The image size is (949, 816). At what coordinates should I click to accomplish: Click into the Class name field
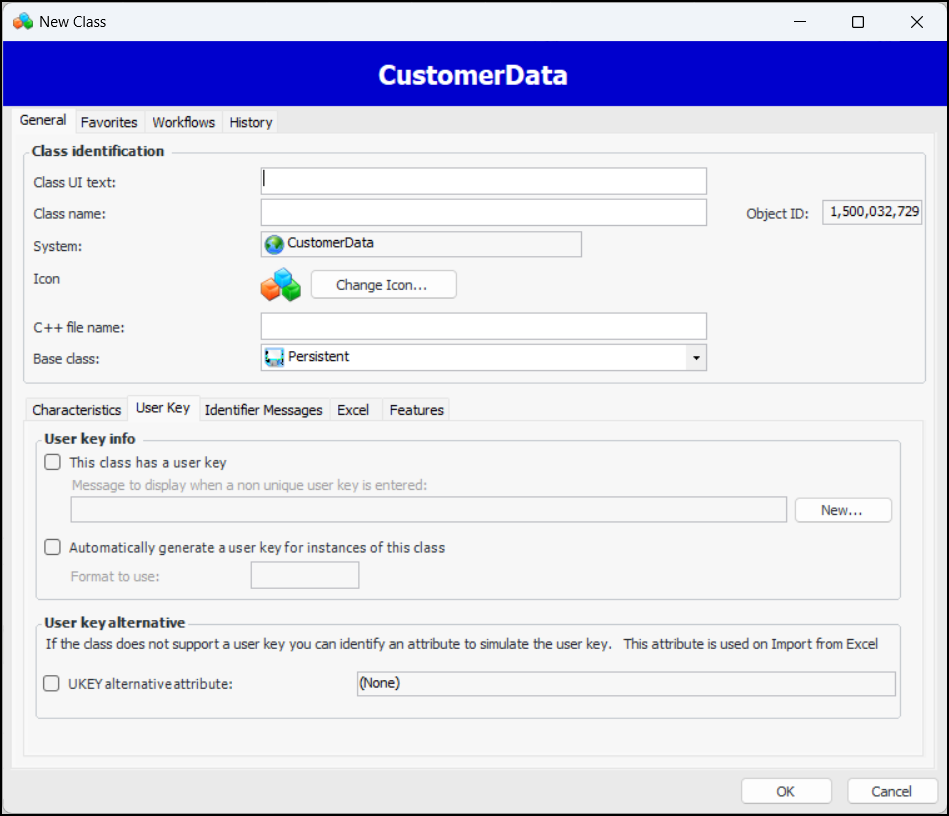pyautogui.click(x=483, y=213)
